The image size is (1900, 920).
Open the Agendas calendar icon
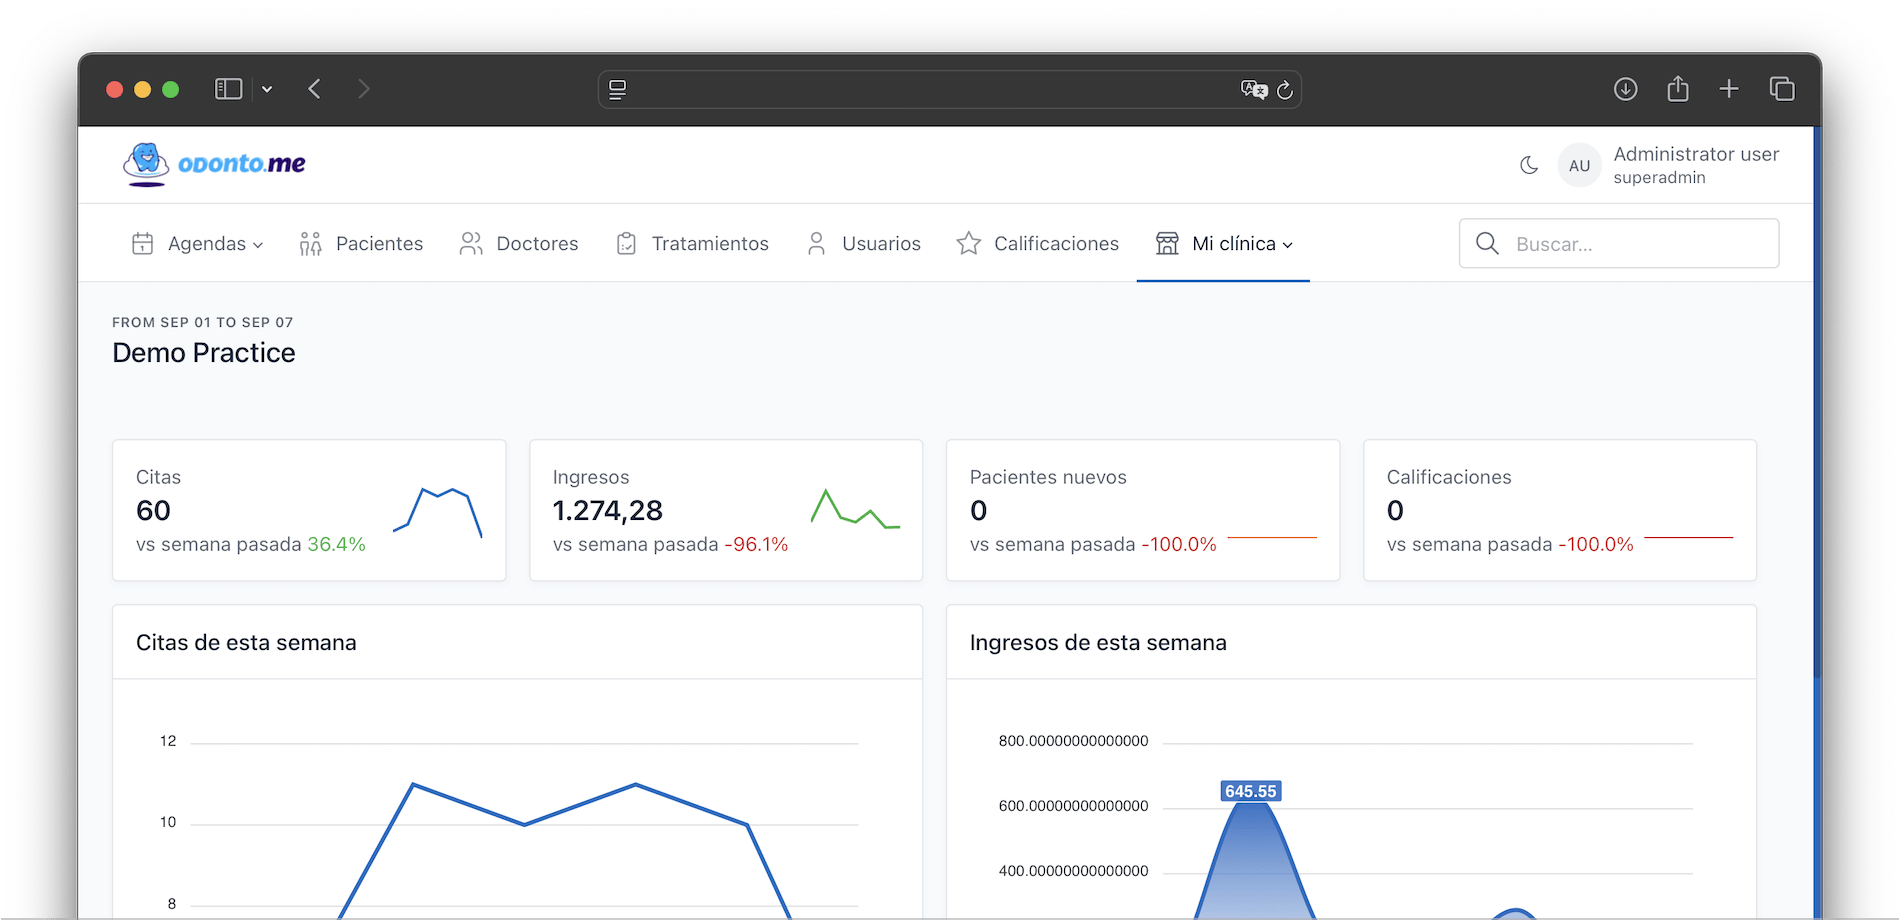click(143, 243)
